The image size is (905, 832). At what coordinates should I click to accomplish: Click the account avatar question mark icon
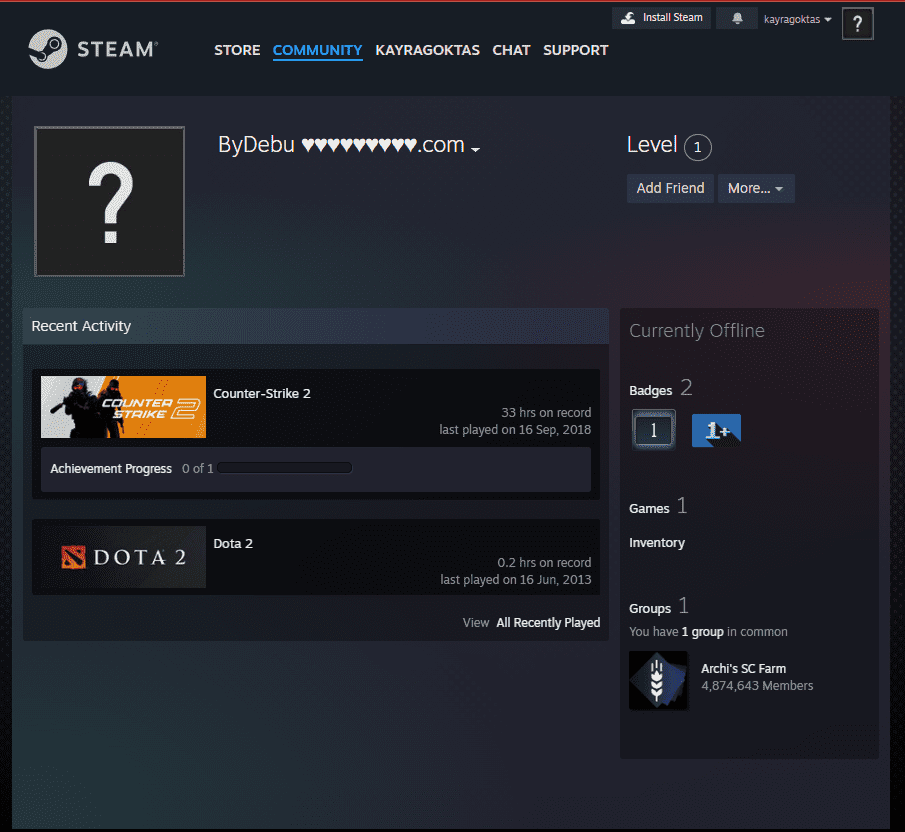(857, 24)
